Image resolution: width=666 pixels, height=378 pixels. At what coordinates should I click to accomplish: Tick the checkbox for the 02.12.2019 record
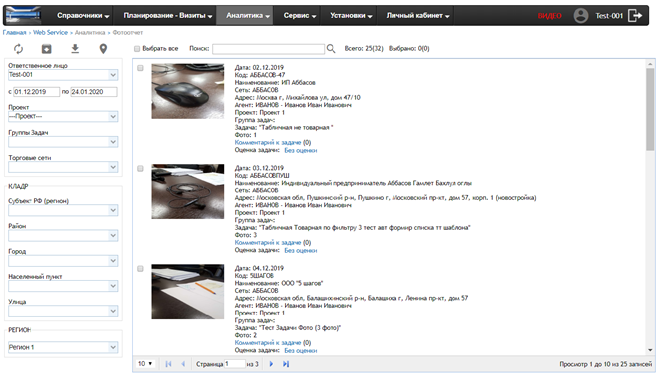(x=140, y=68)
